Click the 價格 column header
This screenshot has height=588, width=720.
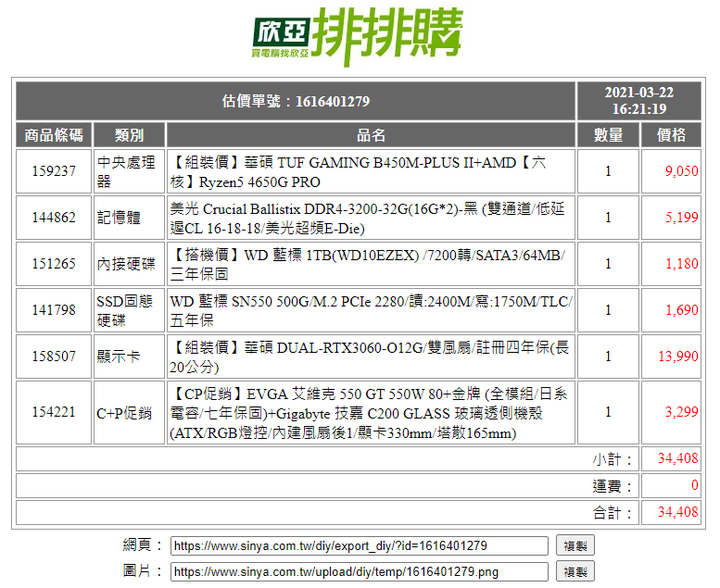(x=671, y=135)
